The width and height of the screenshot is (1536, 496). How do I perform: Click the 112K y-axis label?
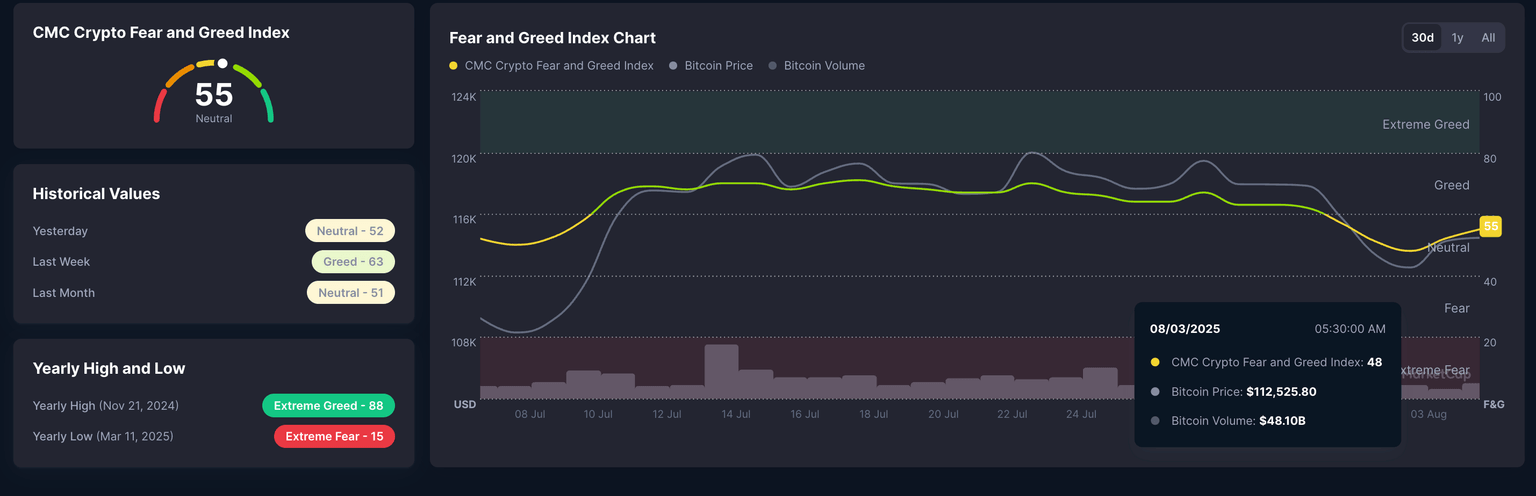[465, 282]
